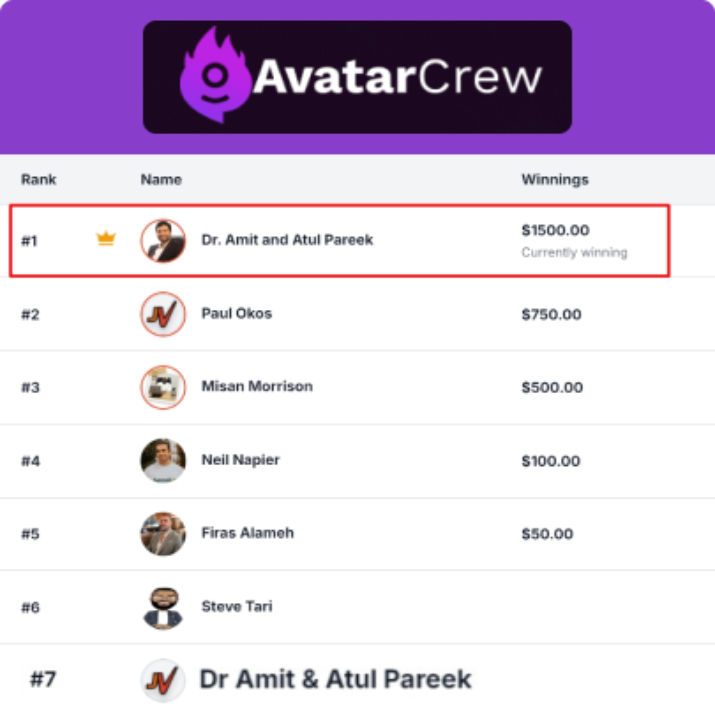
Task: Click the Dr Amit & Atul Pareek text at rank #7
Action: pos(335,680)
